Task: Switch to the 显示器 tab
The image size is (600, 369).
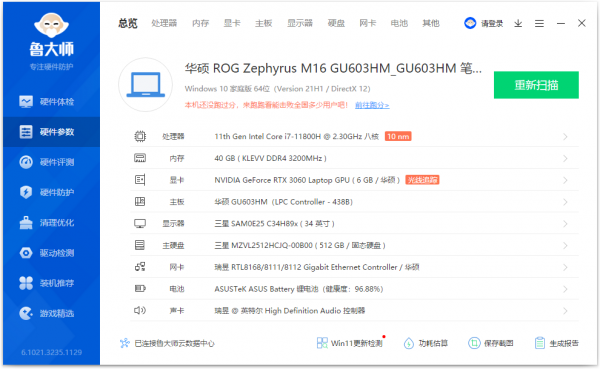Action: point(300,23)
